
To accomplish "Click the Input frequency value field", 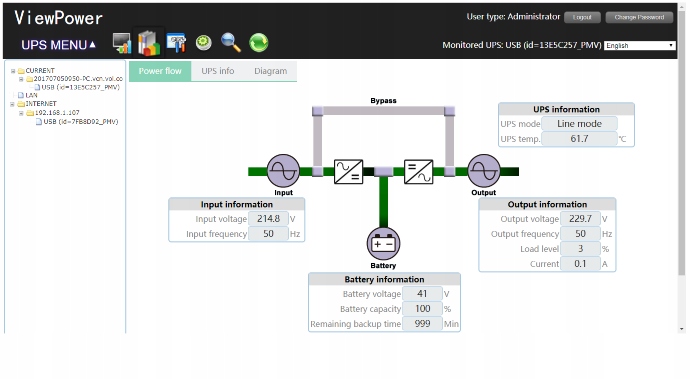I will tap(268, 234).
